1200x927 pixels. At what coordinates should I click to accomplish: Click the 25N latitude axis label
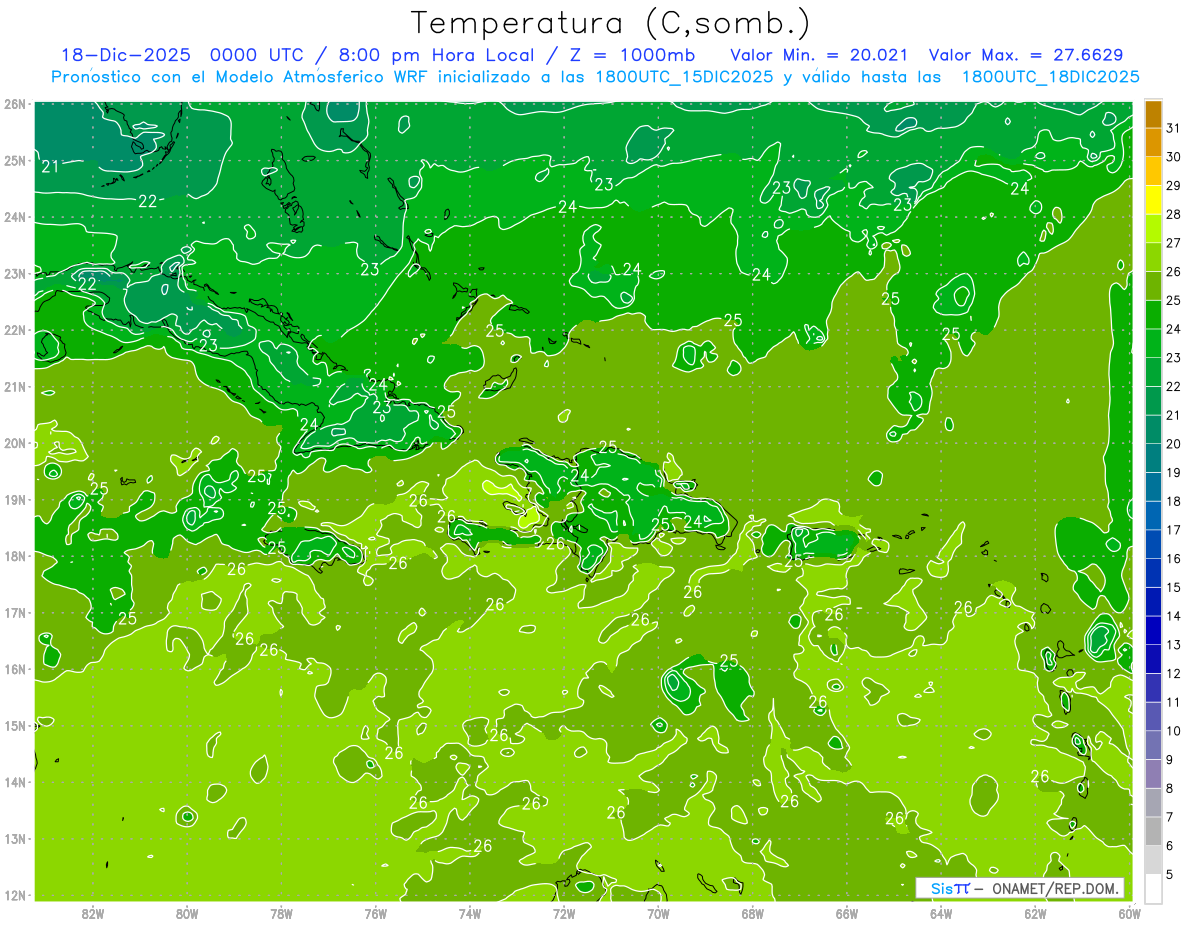point(15,160)
